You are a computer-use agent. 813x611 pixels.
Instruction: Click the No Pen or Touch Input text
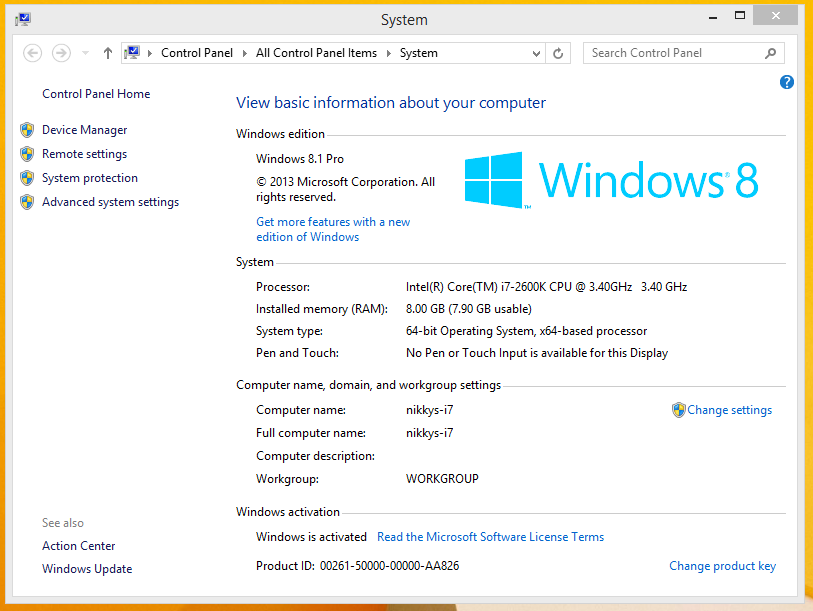[x=537, y=353]
